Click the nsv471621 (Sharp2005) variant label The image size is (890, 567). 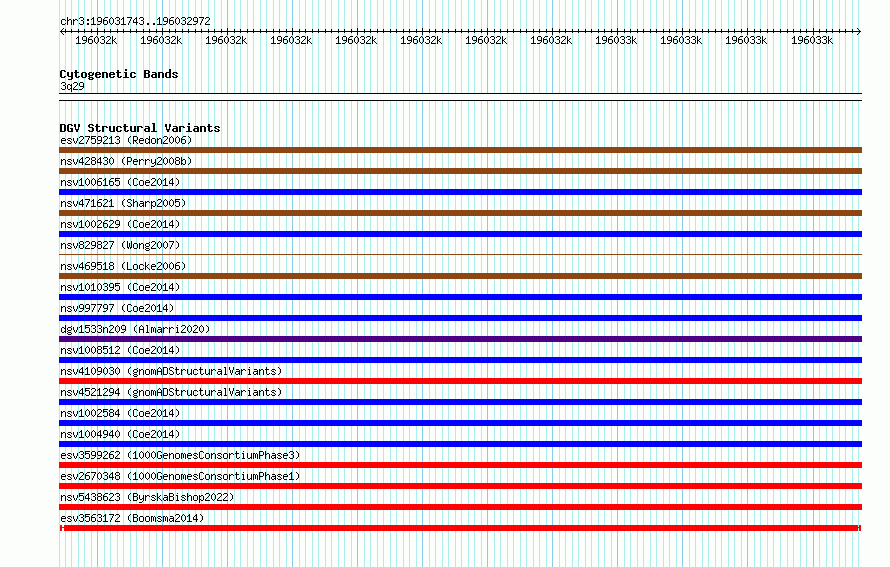[123, 203]
